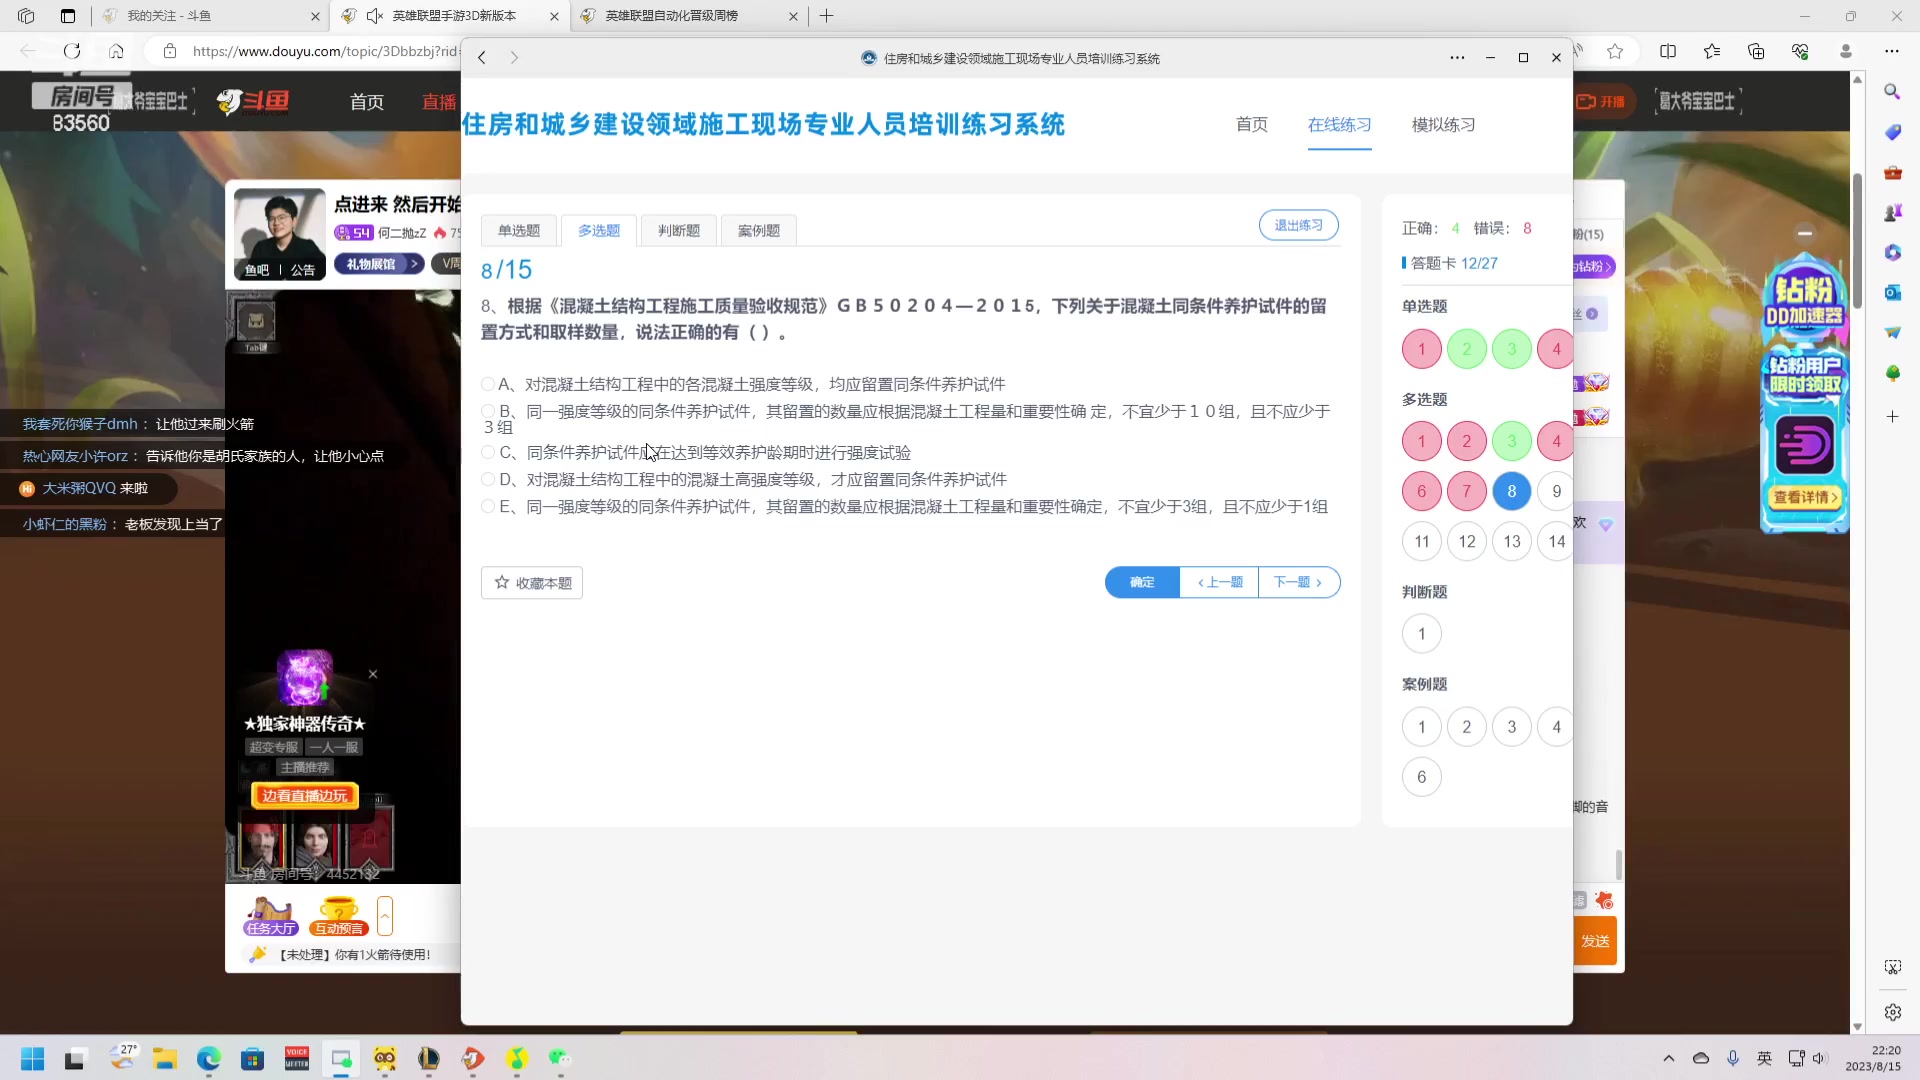Open new browser tab

coord(826,16)
